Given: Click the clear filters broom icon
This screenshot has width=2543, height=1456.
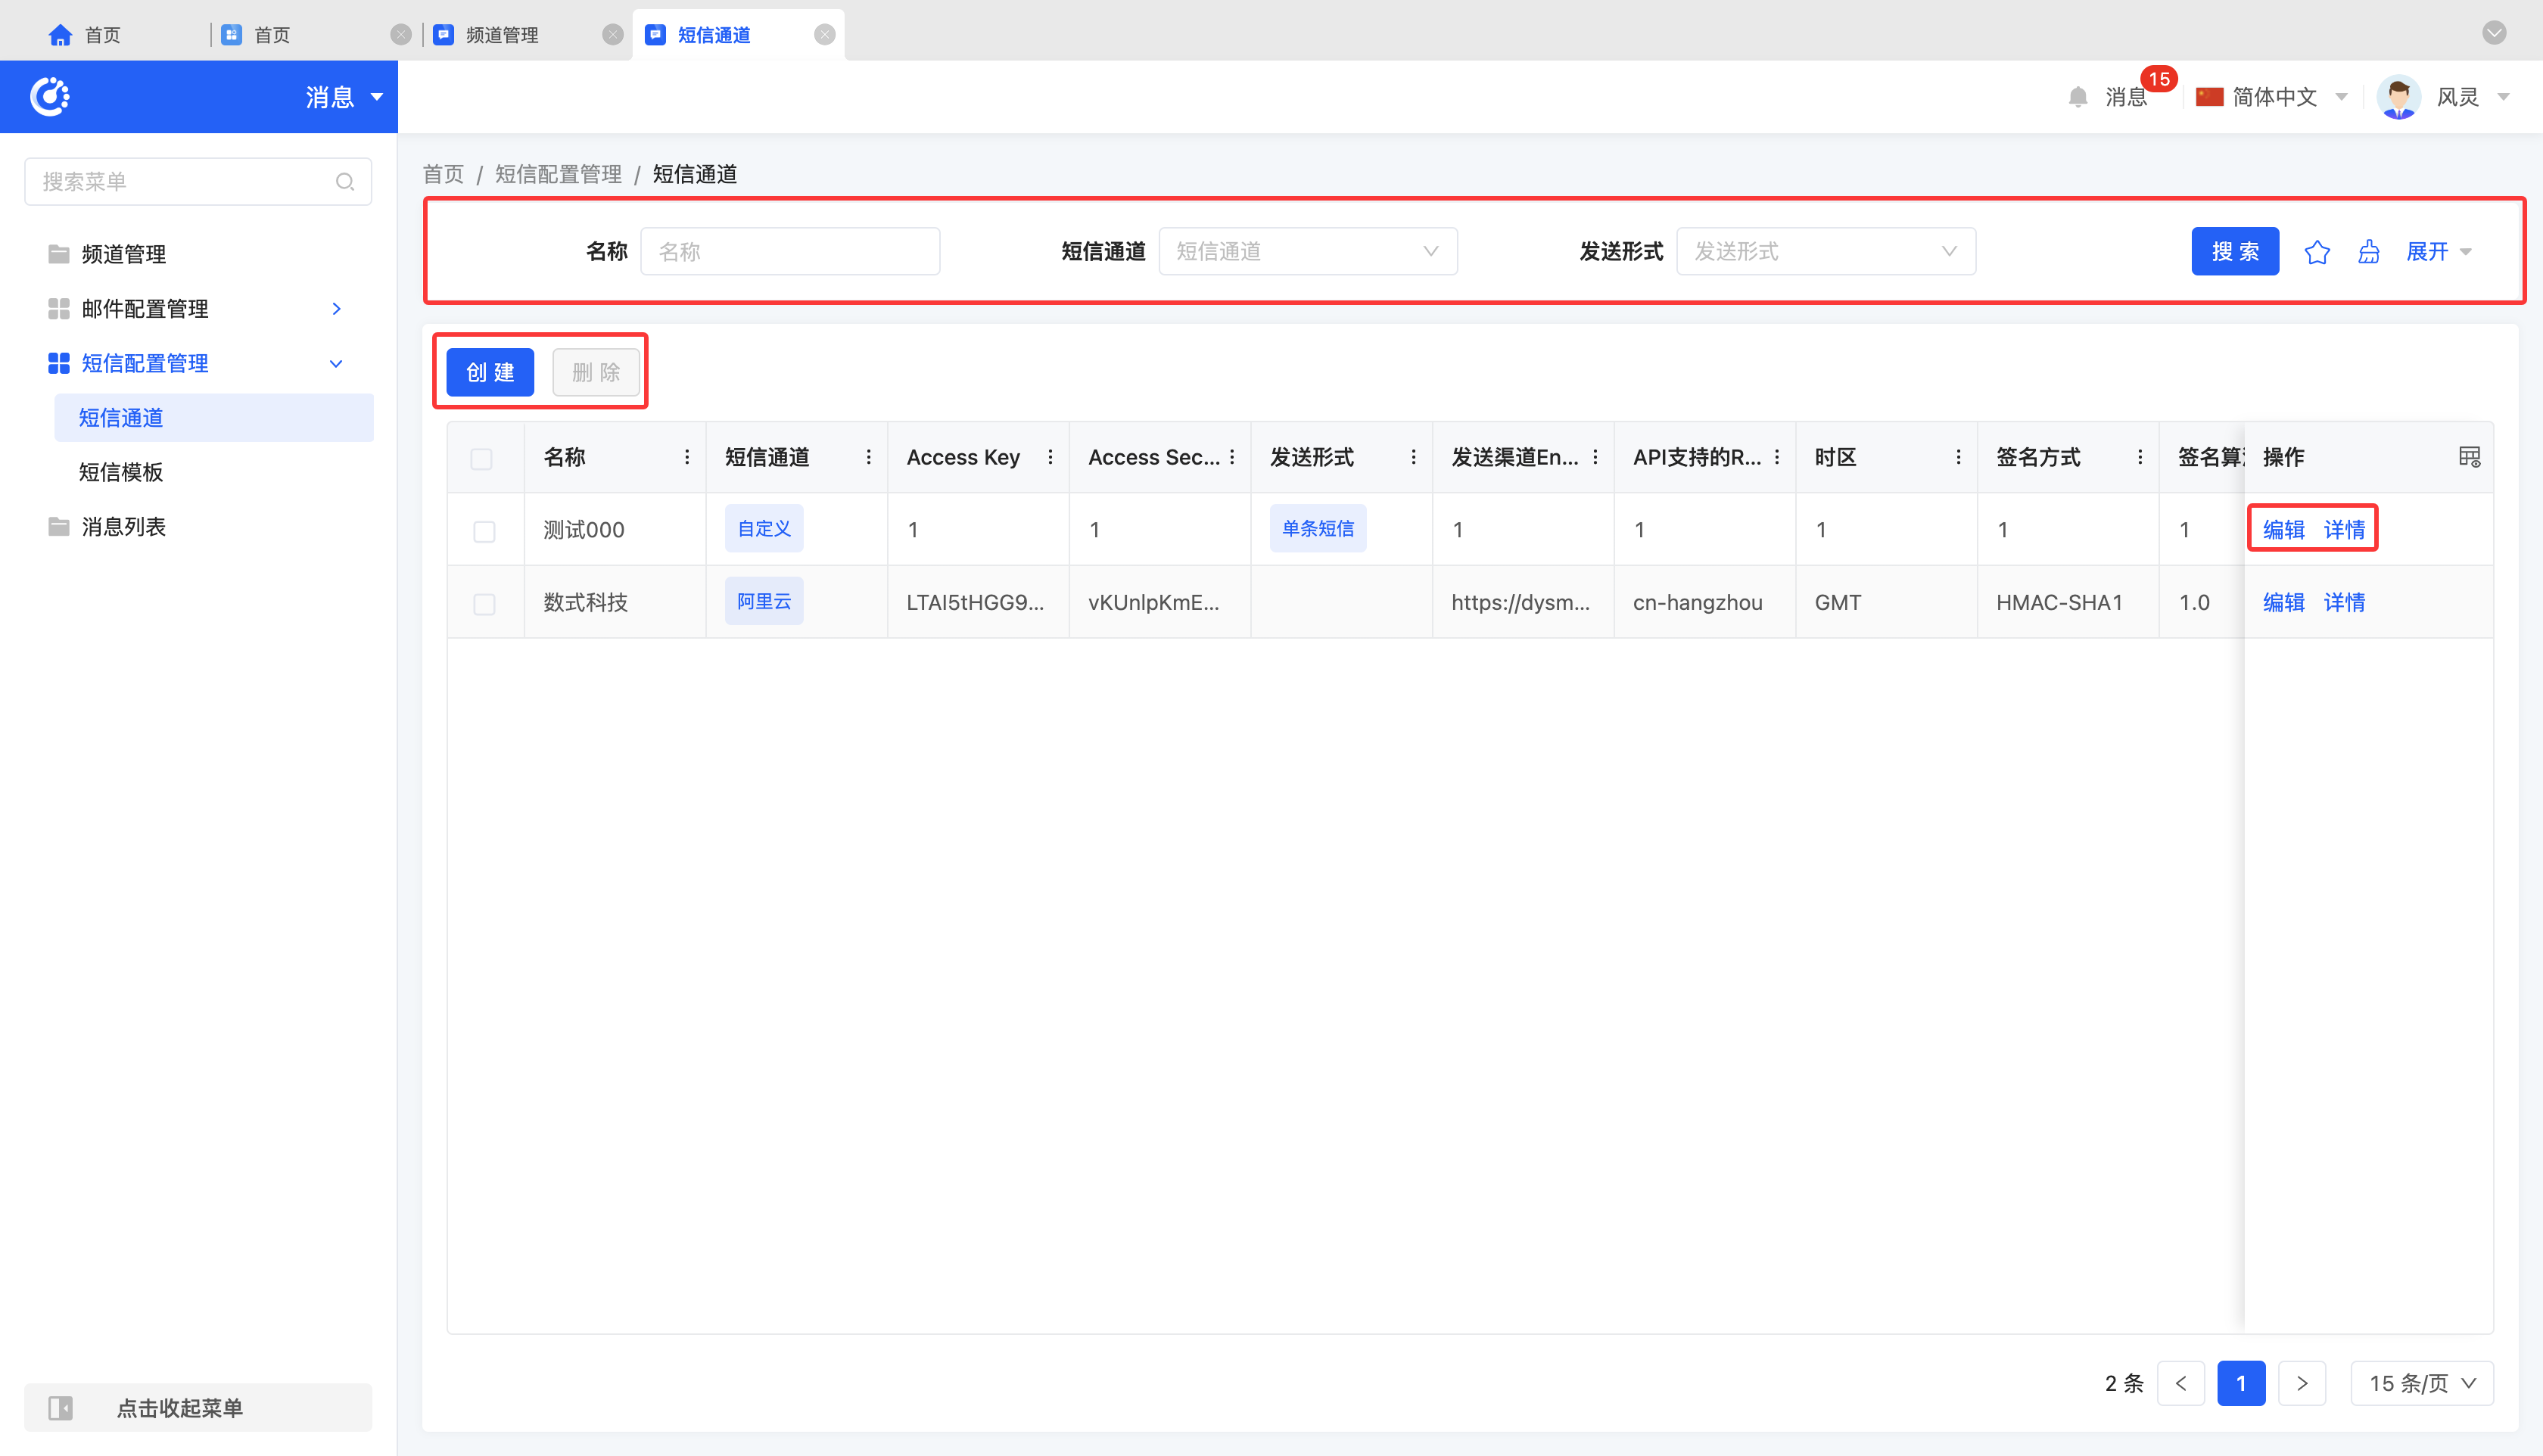Looking at the screenshot, I should pos(2368,252).
